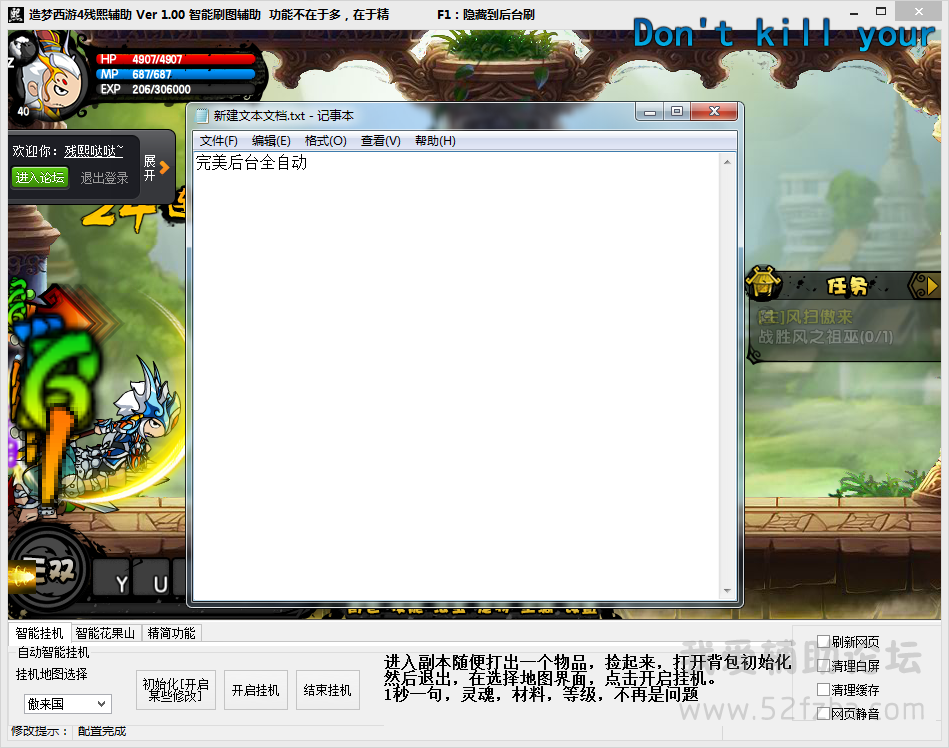The width and height of the screenshot is (949, 748).
Task: Enable the 刷新网页 checkbox
Action: click(x=823, y=641)
